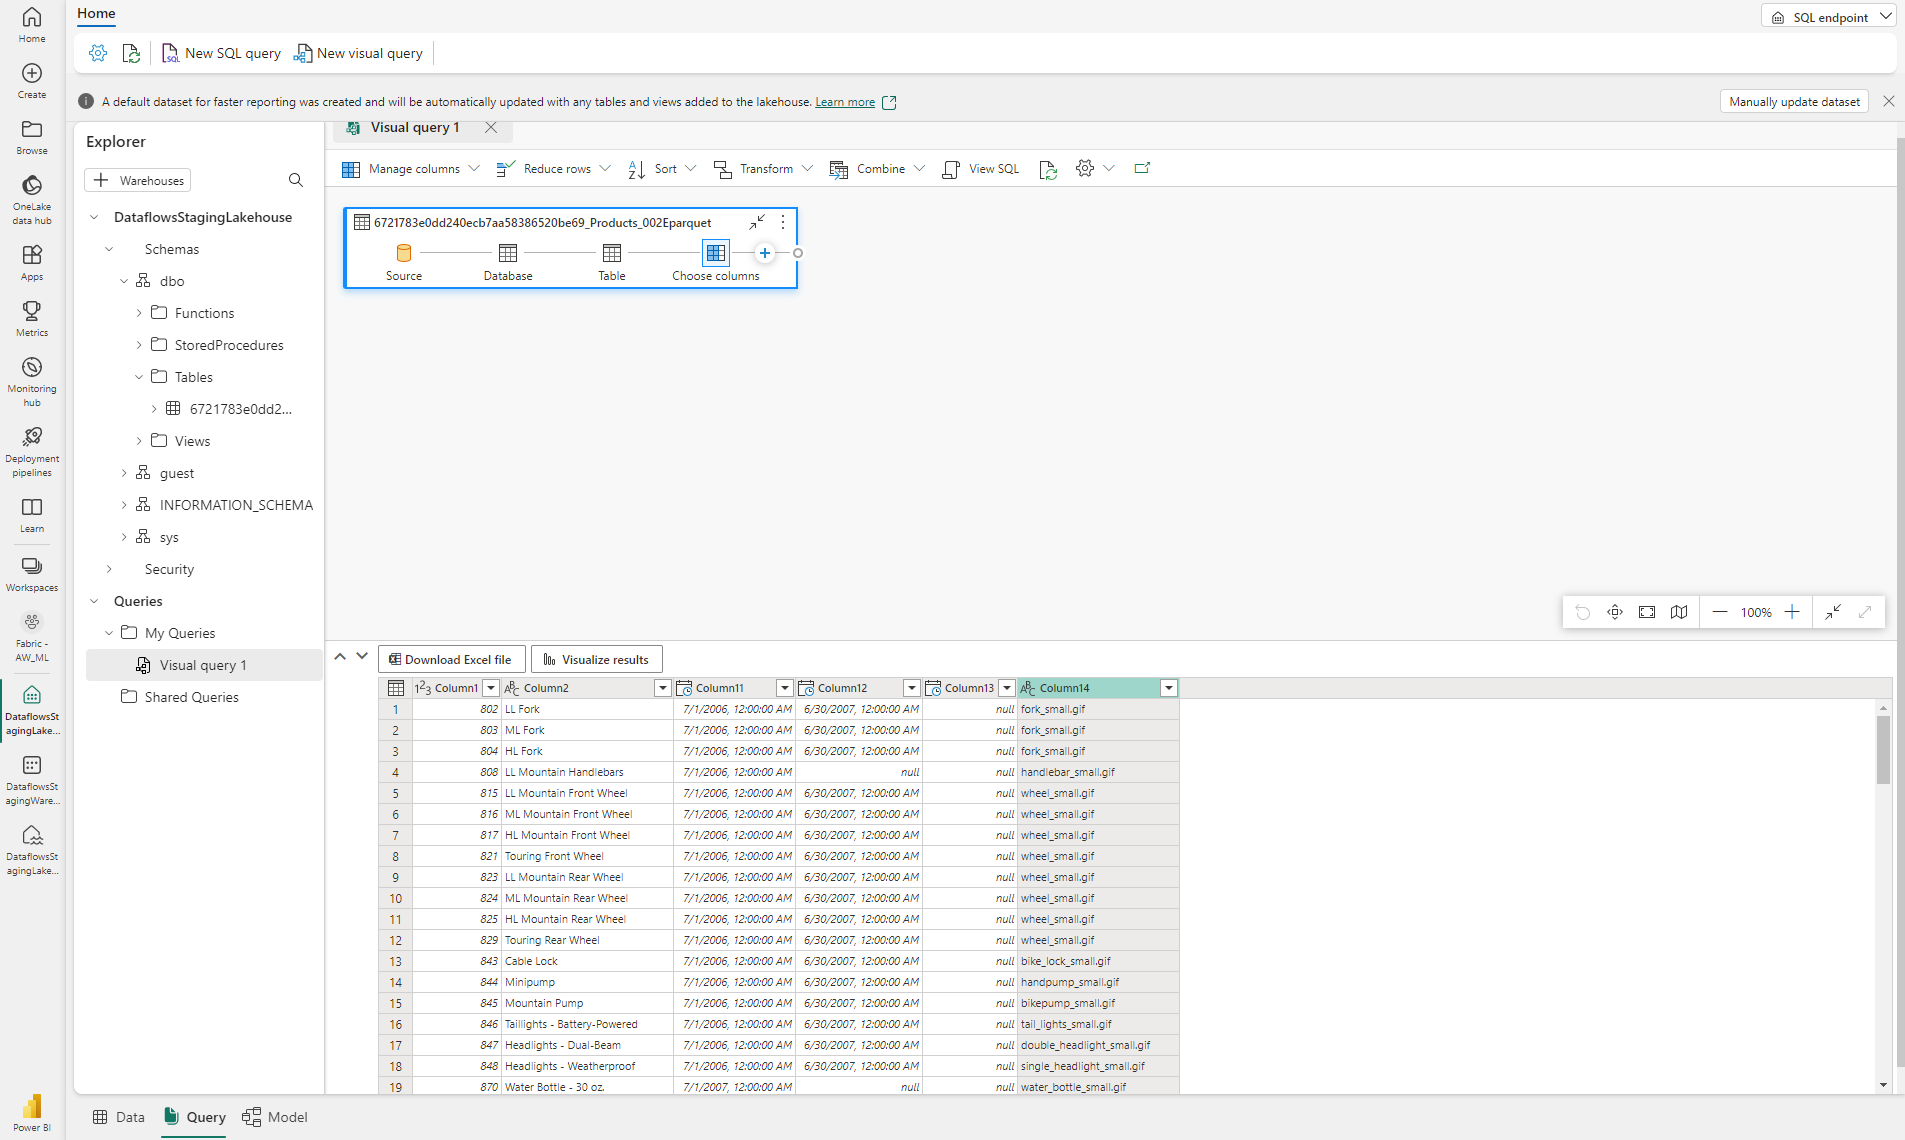
Task: Open Apps from the left rail
Action: [32, 263]
